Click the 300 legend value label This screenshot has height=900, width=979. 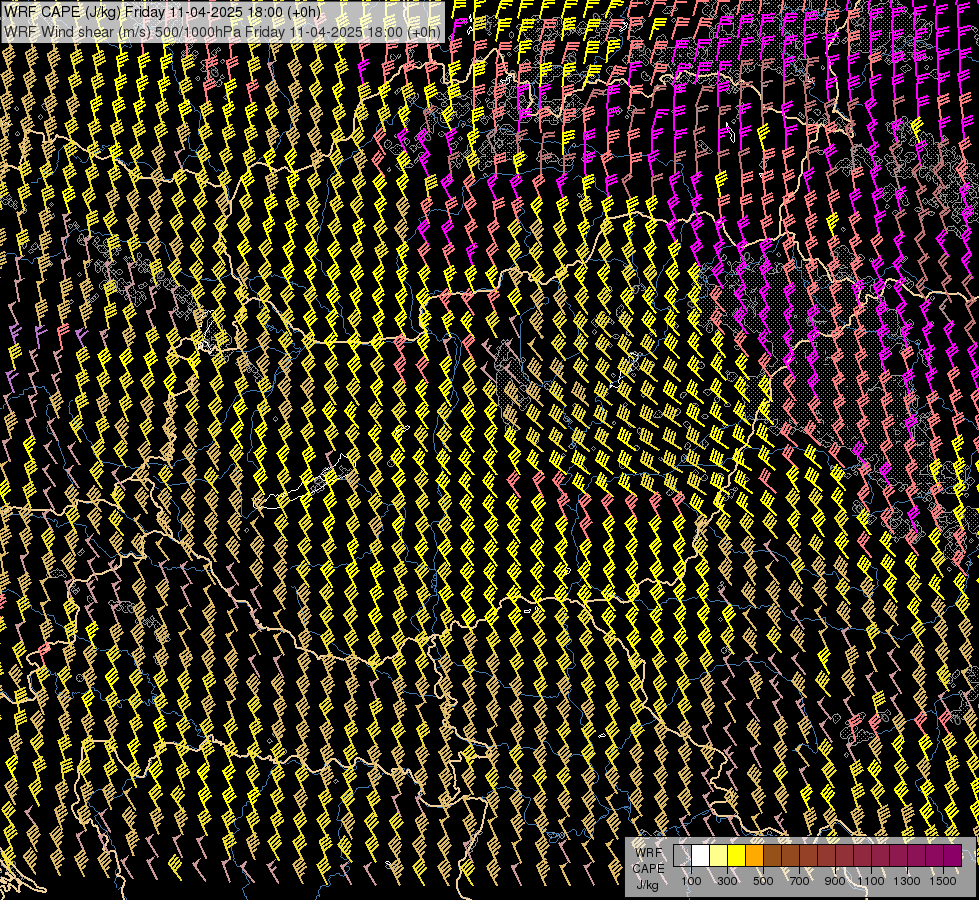click(727, 881)
